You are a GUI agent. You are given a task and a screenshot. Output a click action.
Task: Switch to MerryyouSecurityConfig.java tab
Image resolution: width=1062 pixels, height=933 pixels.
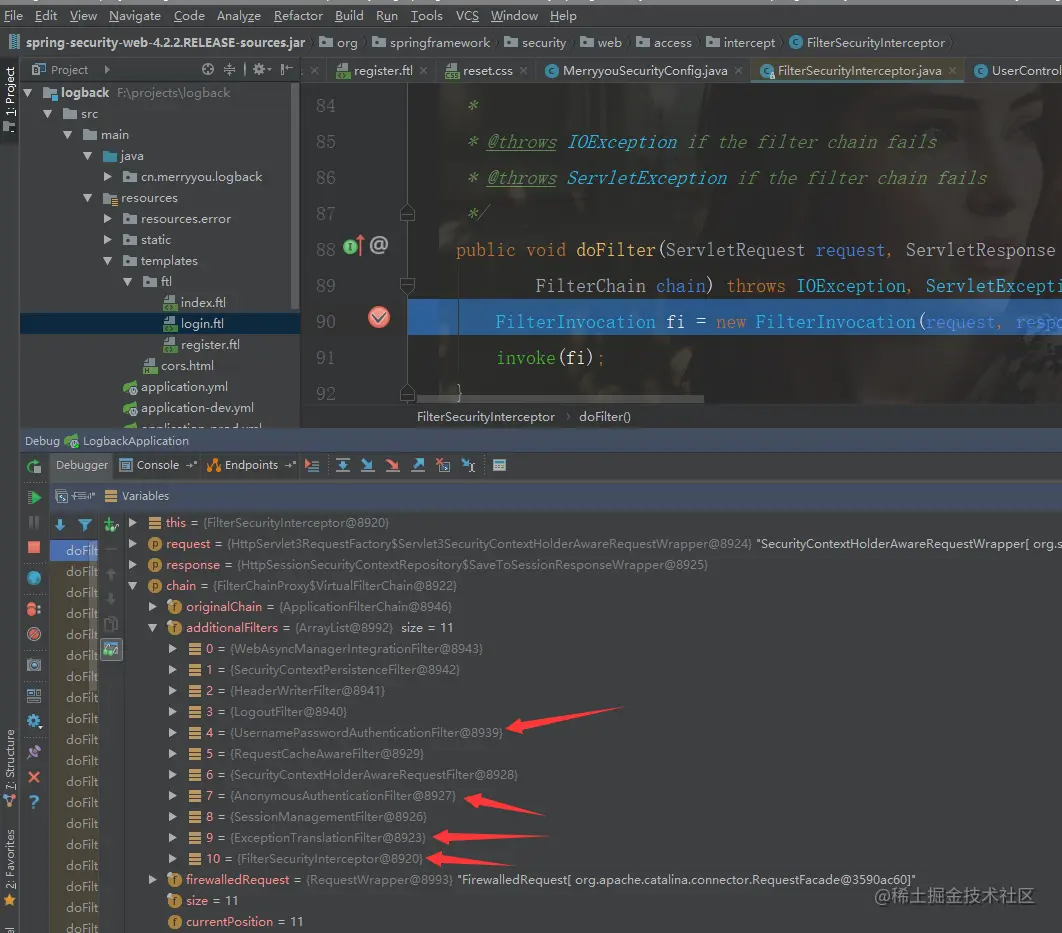(x=645, y=70)
